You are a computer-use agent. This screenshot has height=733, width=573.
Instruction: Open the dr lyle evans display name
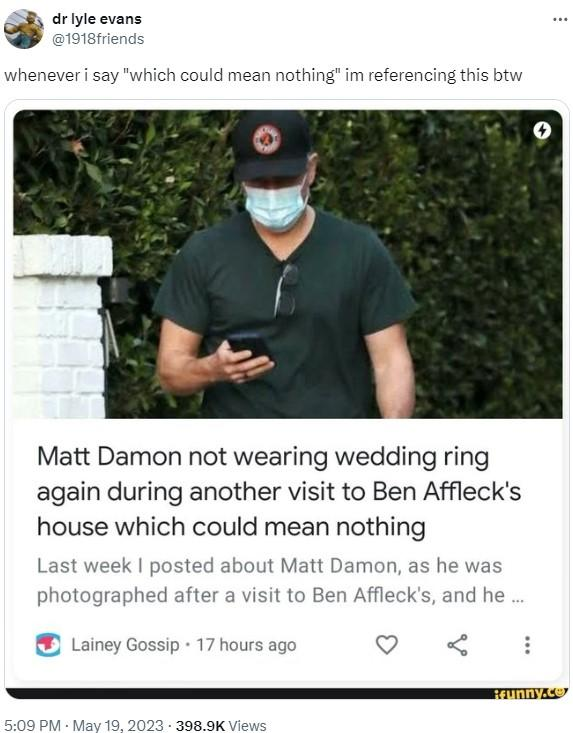pyautogui.click(x=97, y=19)
